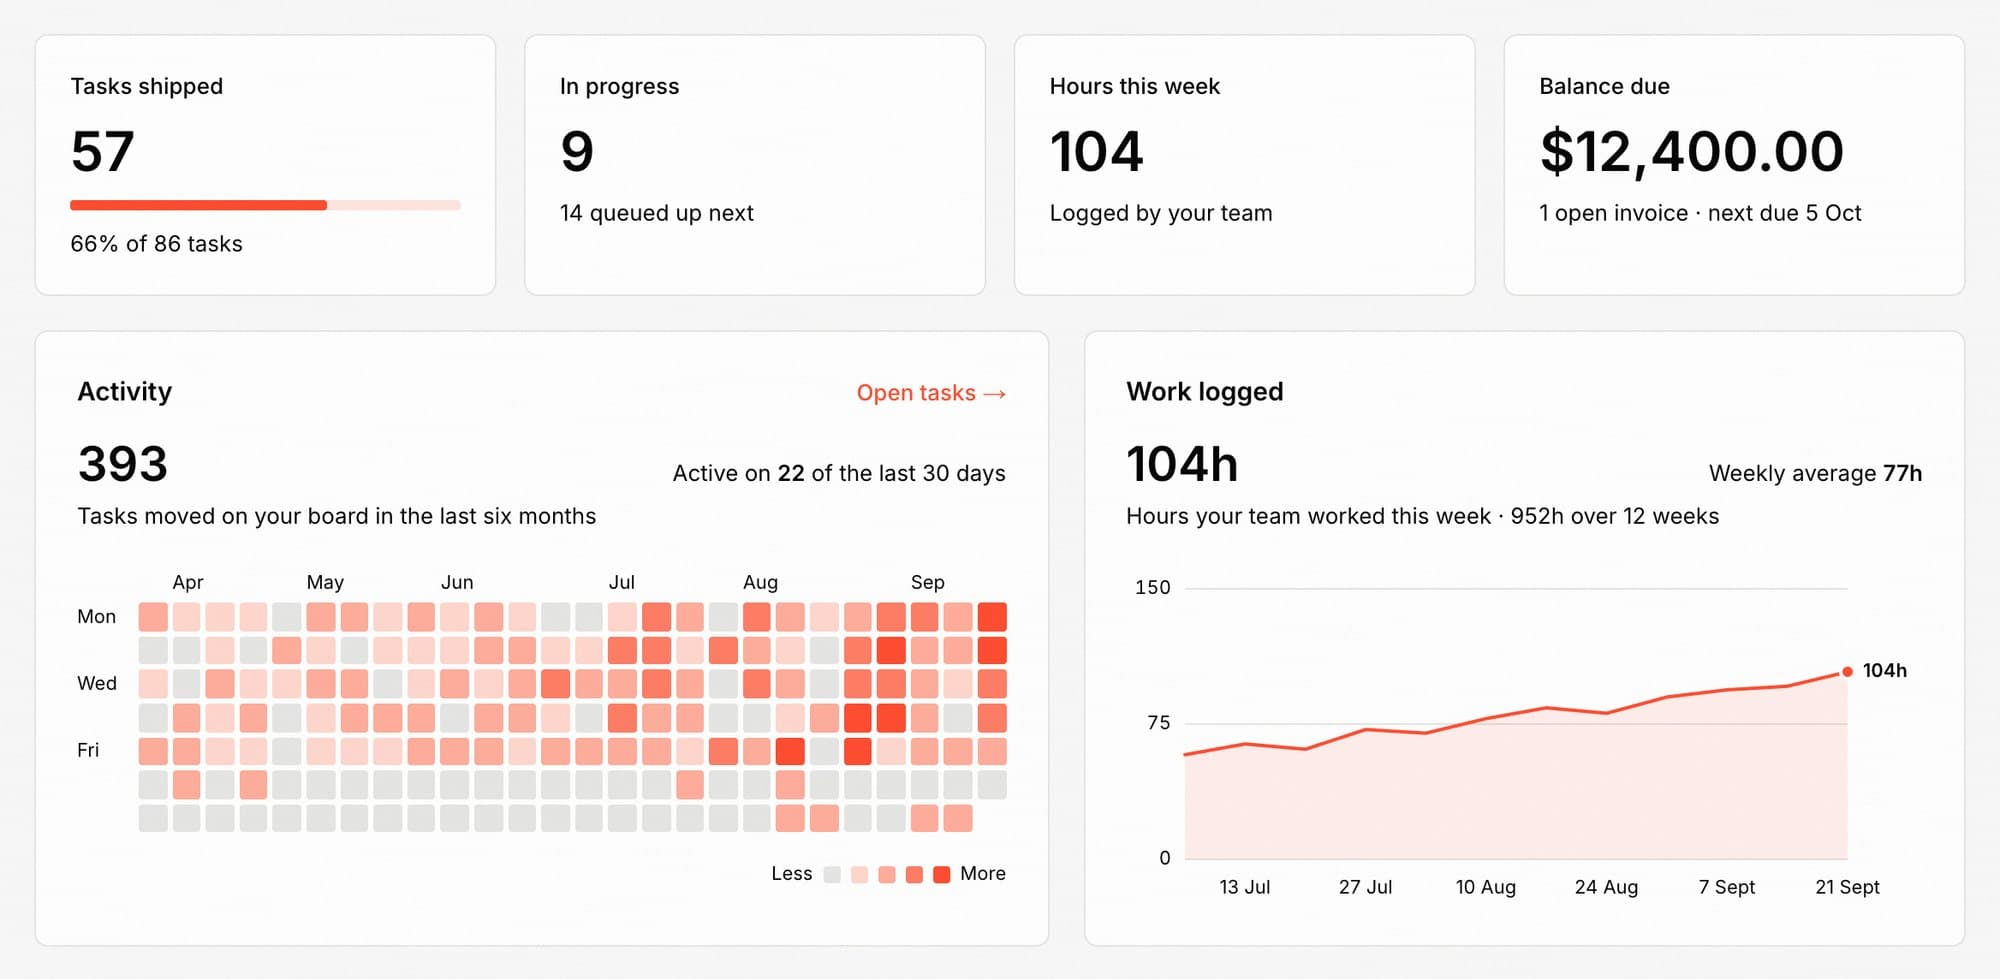Click the 'Fri' row label
The width and height of the screenshot is (2000, 979).
coord(88,751)
